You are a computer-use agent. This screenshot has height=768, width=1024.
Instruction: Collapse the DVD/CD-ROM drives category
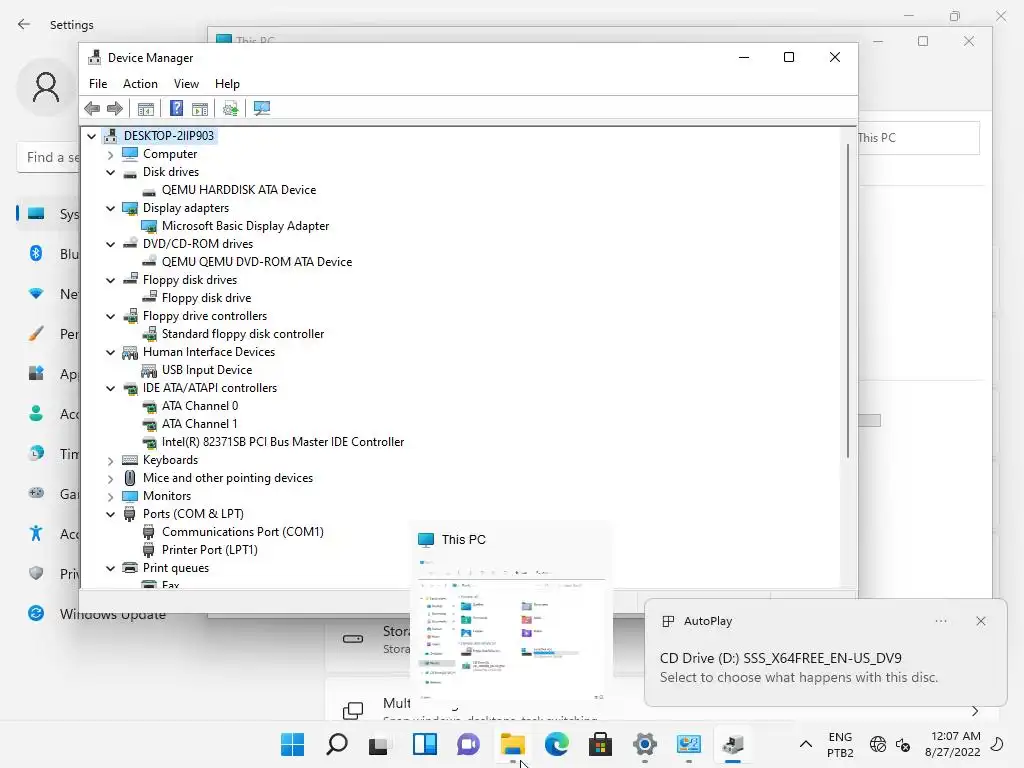tap(110, 244)
